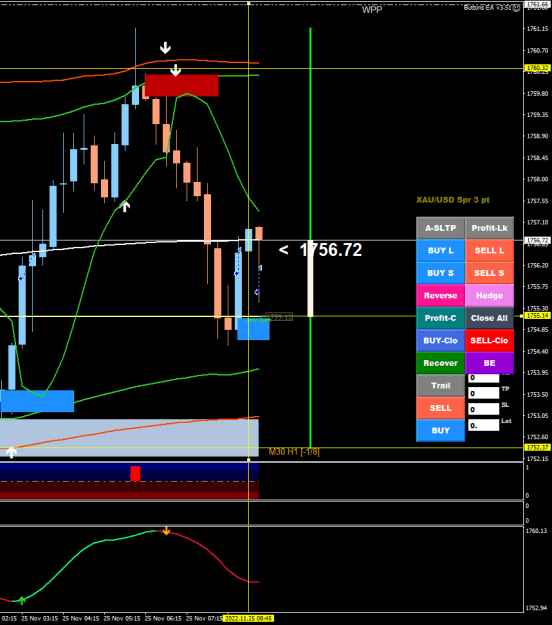Click the red block in the indicator strip
The image size is (552, 625).
(x=135, y=473)
